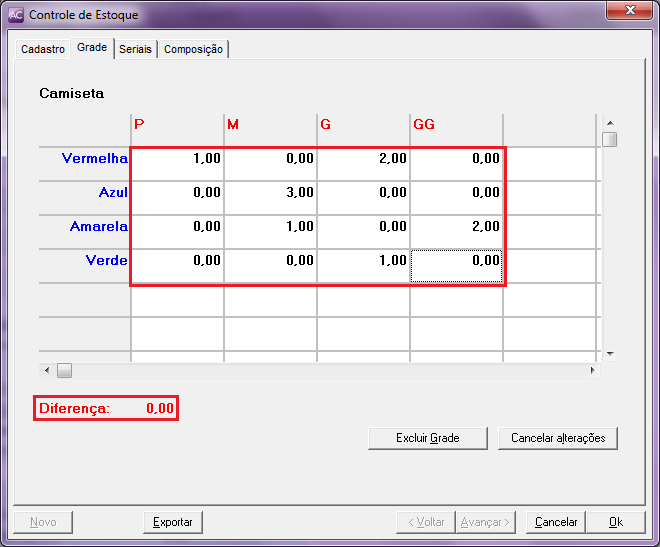
Task: Click the Cancelar button at bottom
Action: click(x=556, y=522)
